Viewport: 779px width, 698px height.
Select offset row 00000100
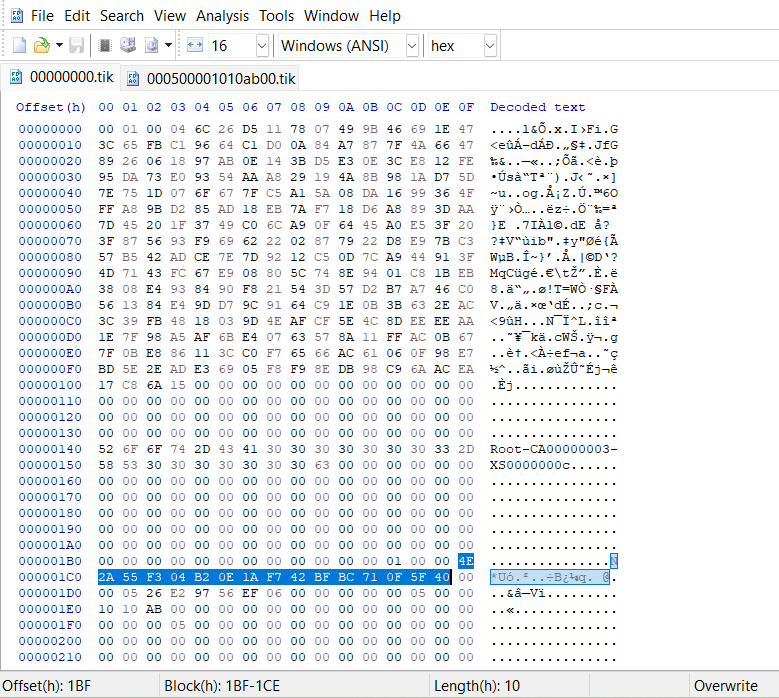coord(50,386)
